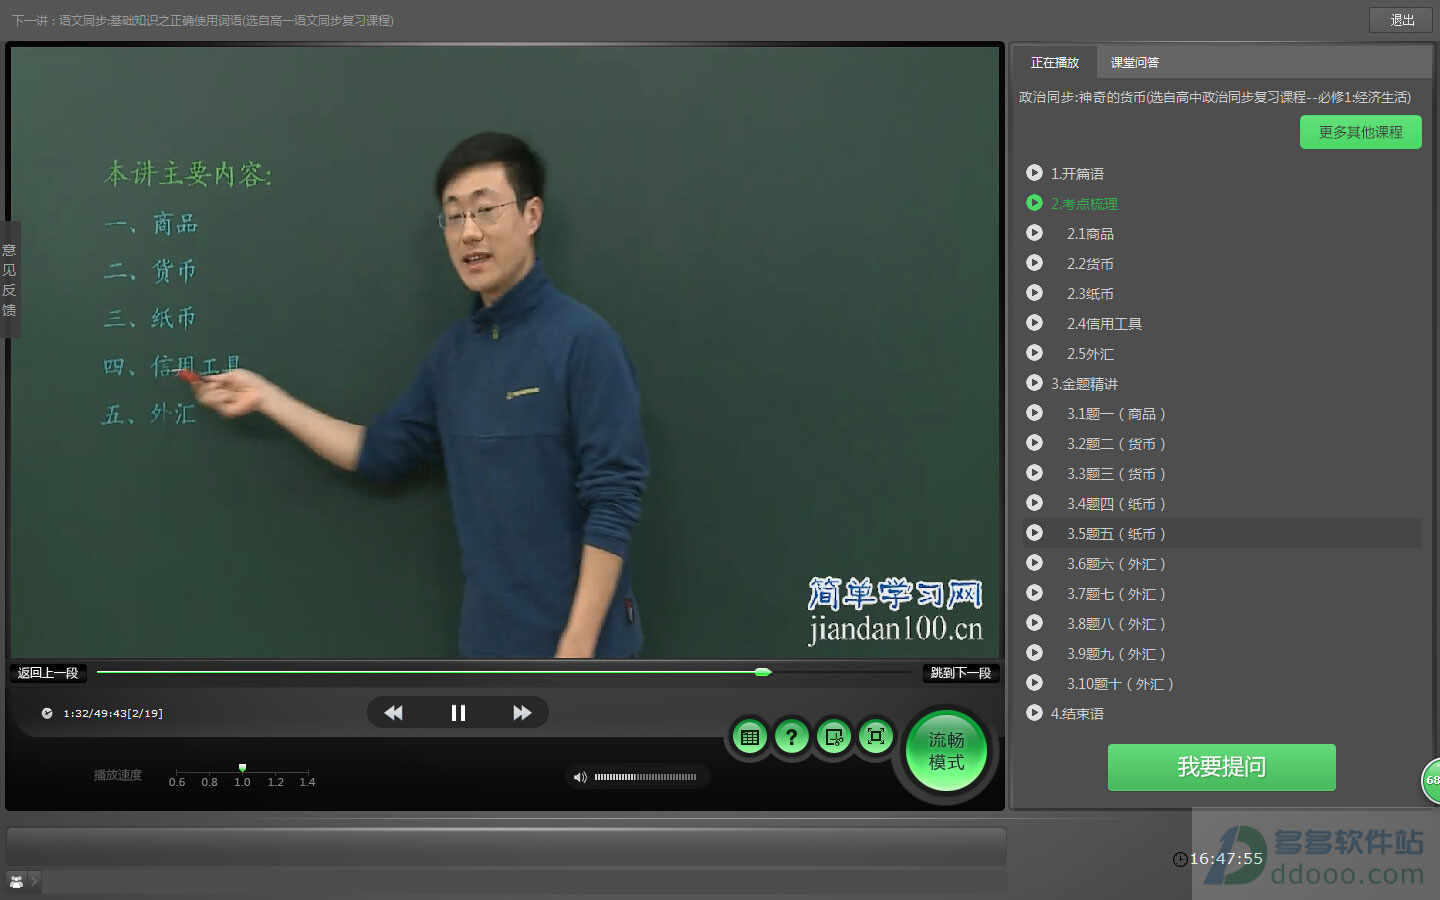
Task: Expand the arrow beside users icon
Action: click(34, 881)
